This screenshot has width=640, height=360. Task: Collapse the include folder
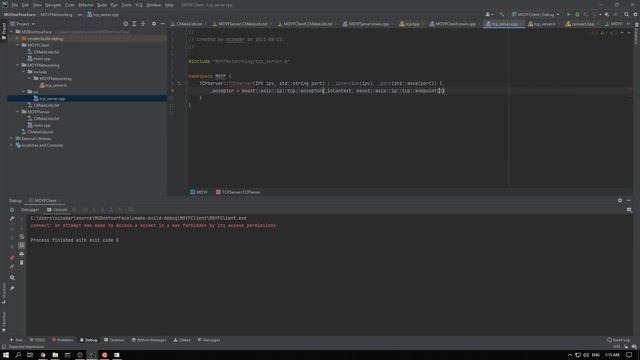[23, 72]
